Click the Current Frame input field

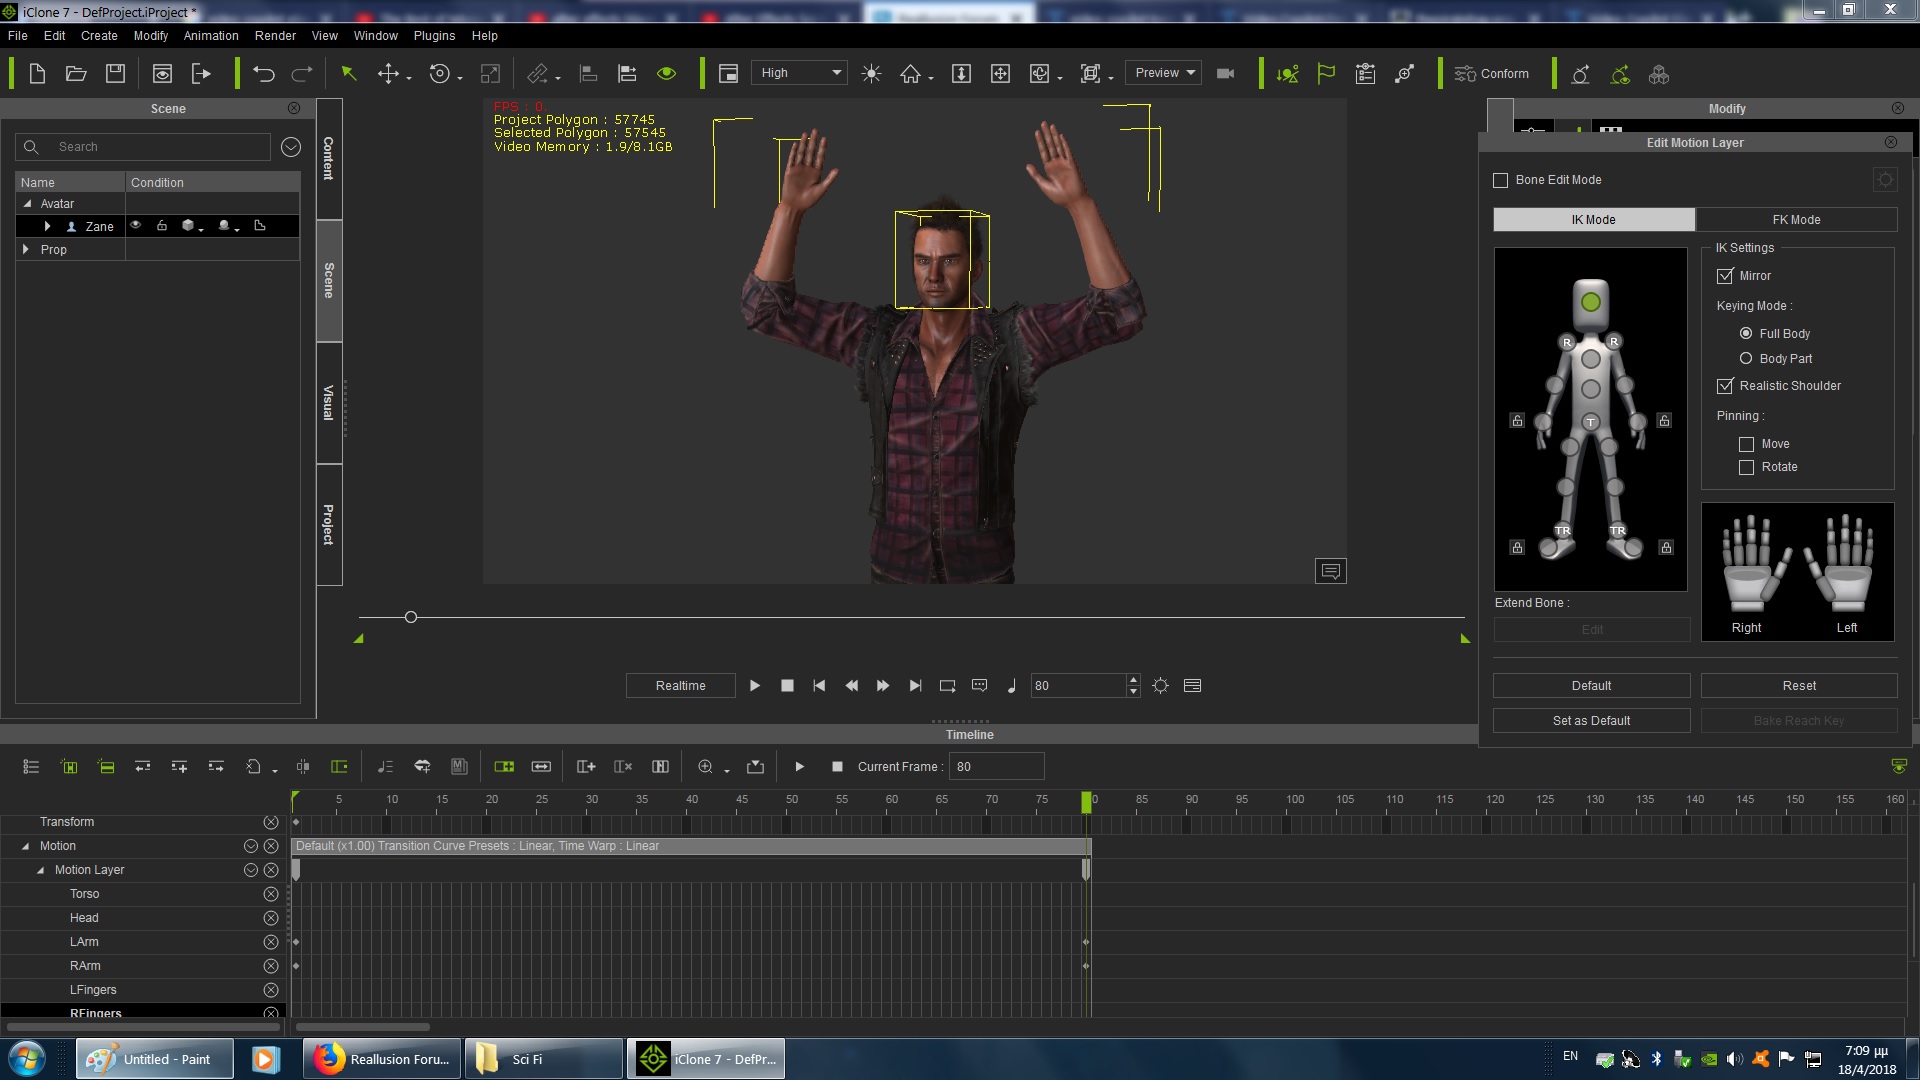point(996,767)
